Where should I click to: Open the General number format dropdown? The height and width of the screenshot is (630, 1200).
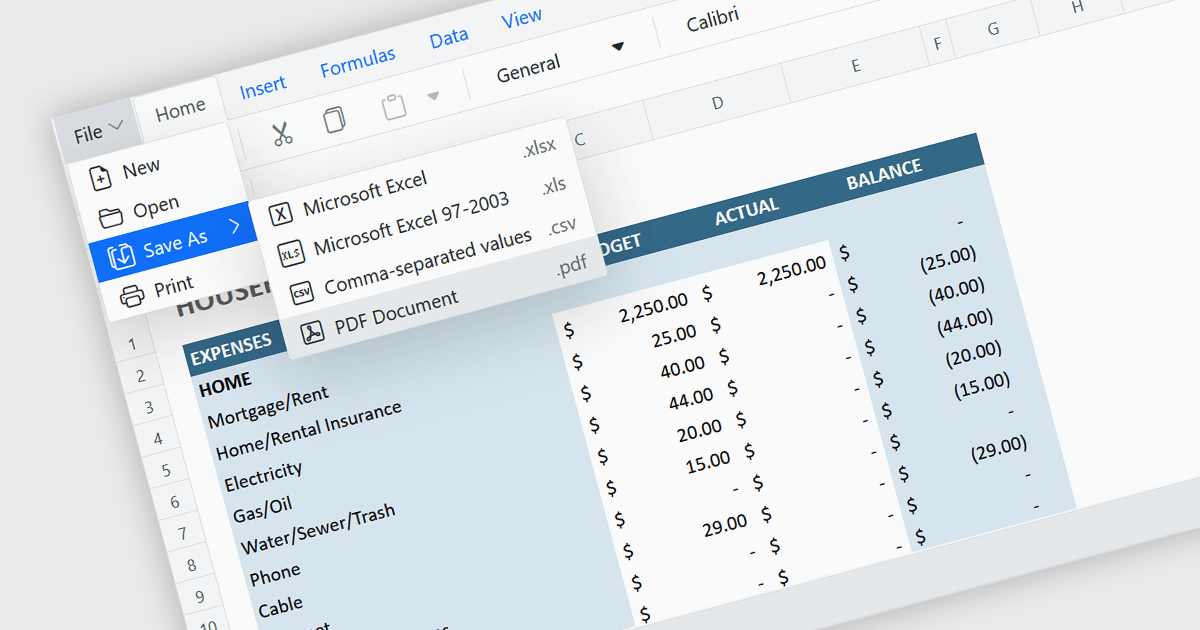pos(560,61)
